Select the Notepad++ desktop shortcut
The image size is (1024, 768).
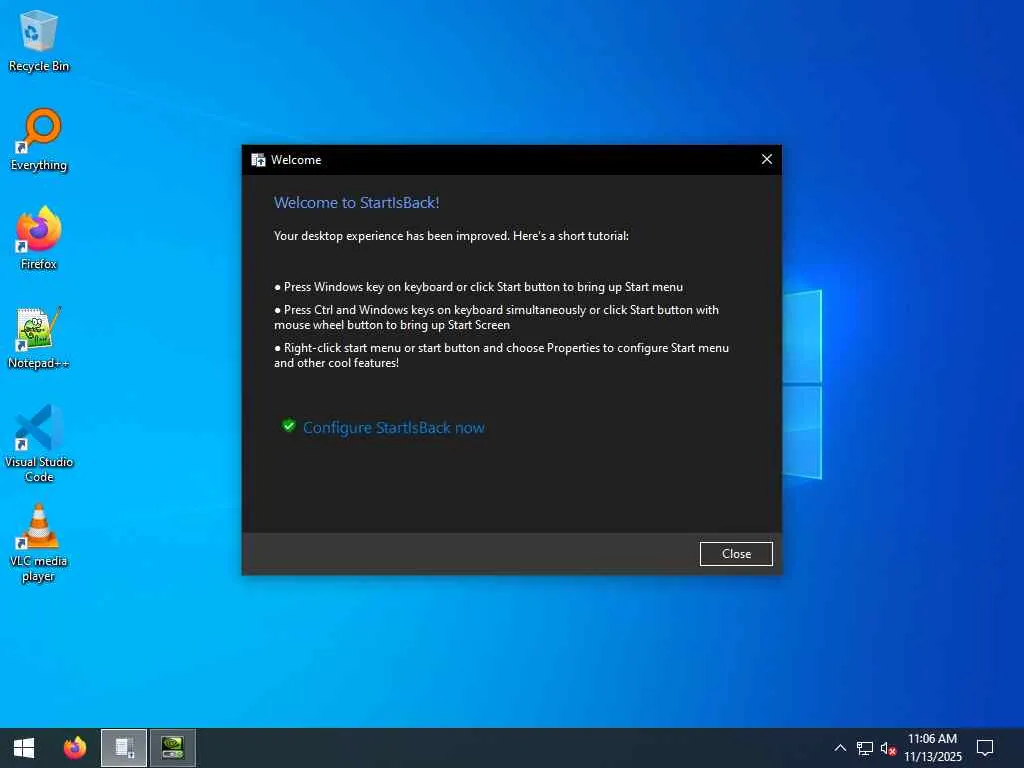(x=39, y=338)
